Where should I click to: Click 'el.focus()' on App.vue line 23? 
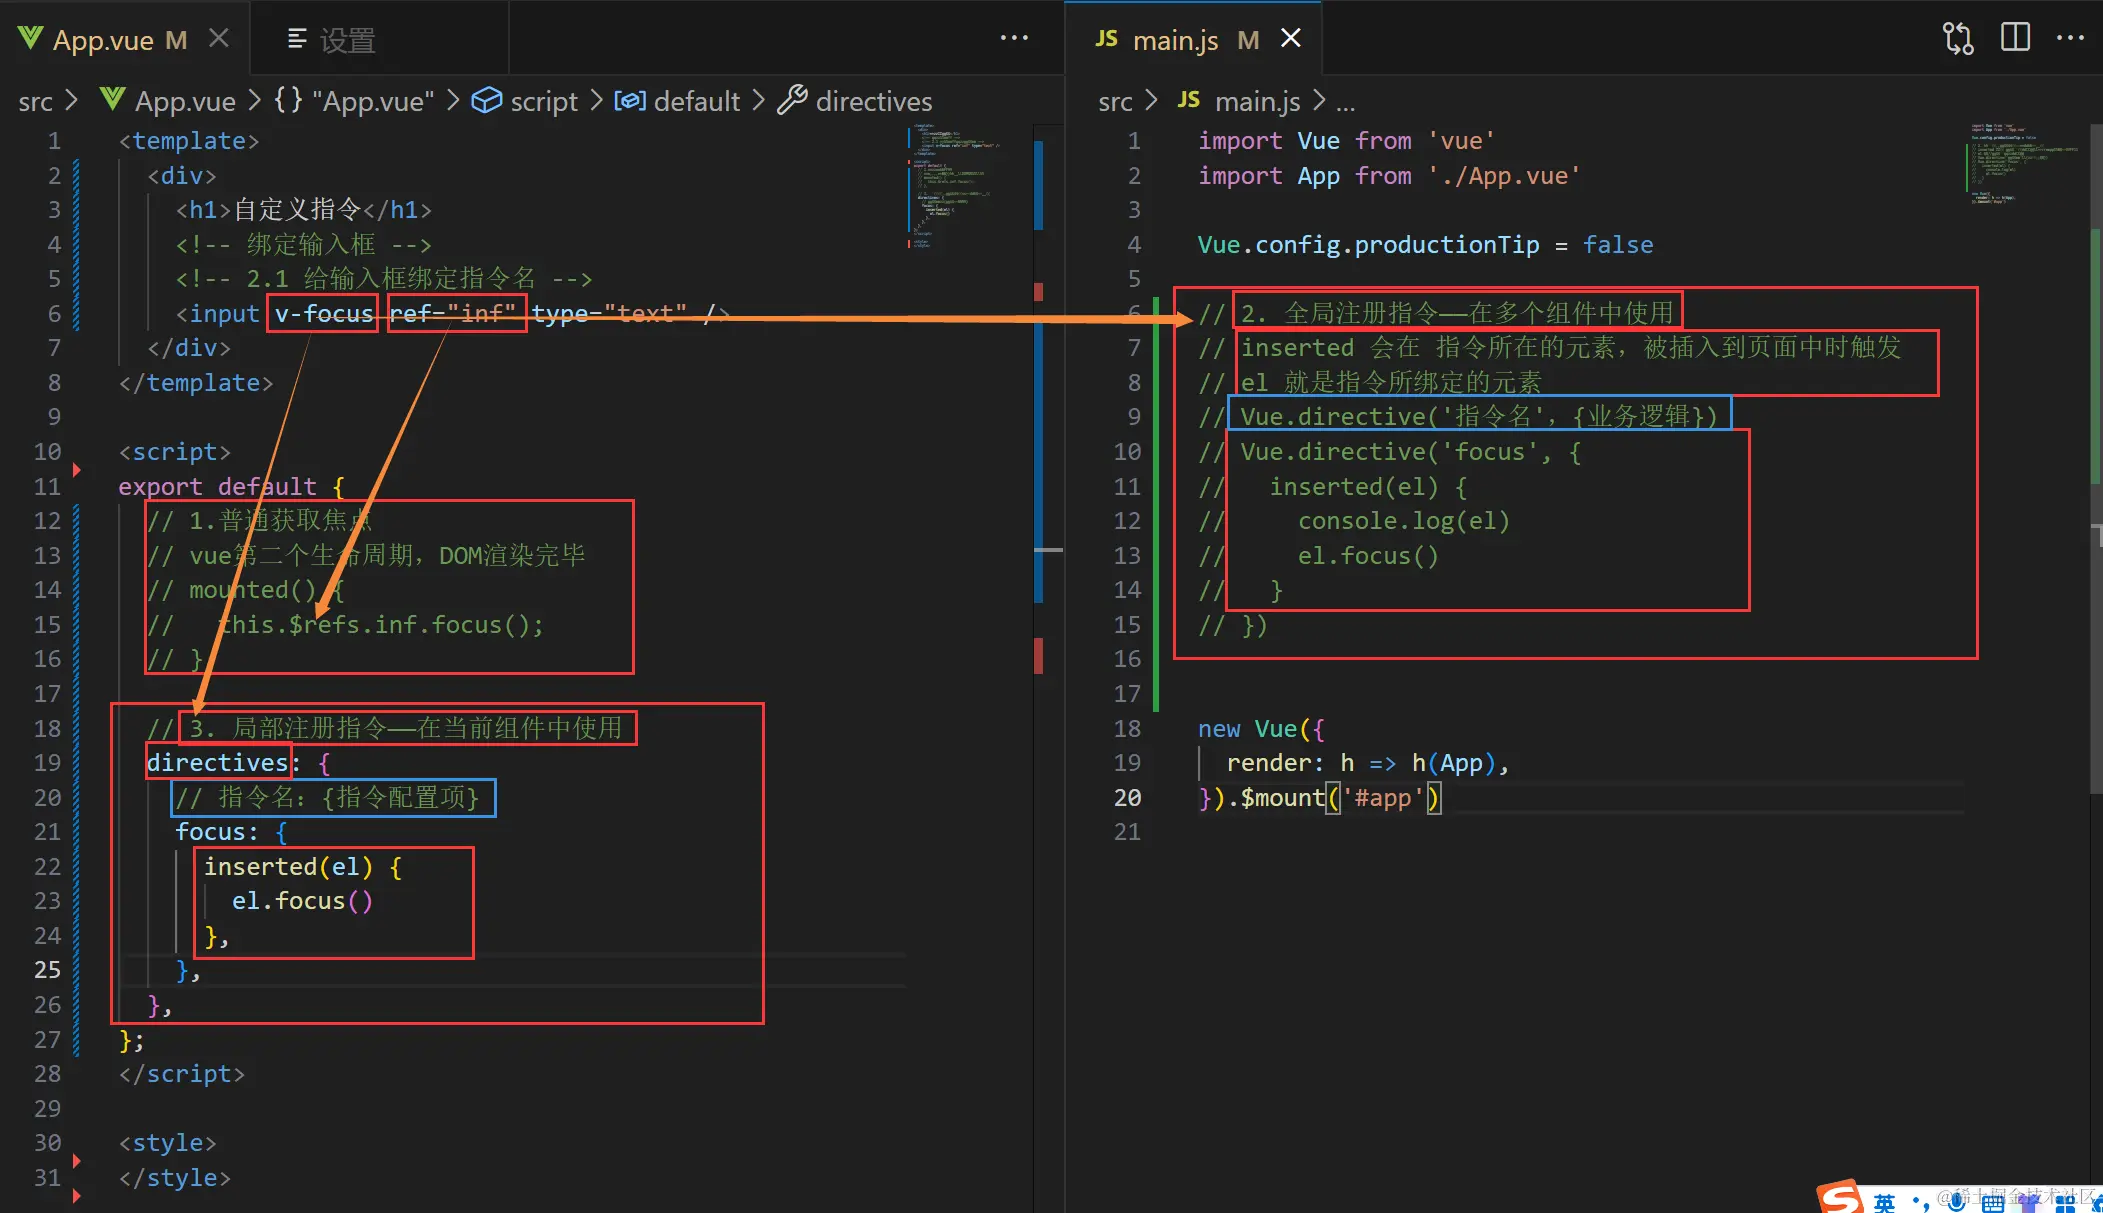point(302,900)
